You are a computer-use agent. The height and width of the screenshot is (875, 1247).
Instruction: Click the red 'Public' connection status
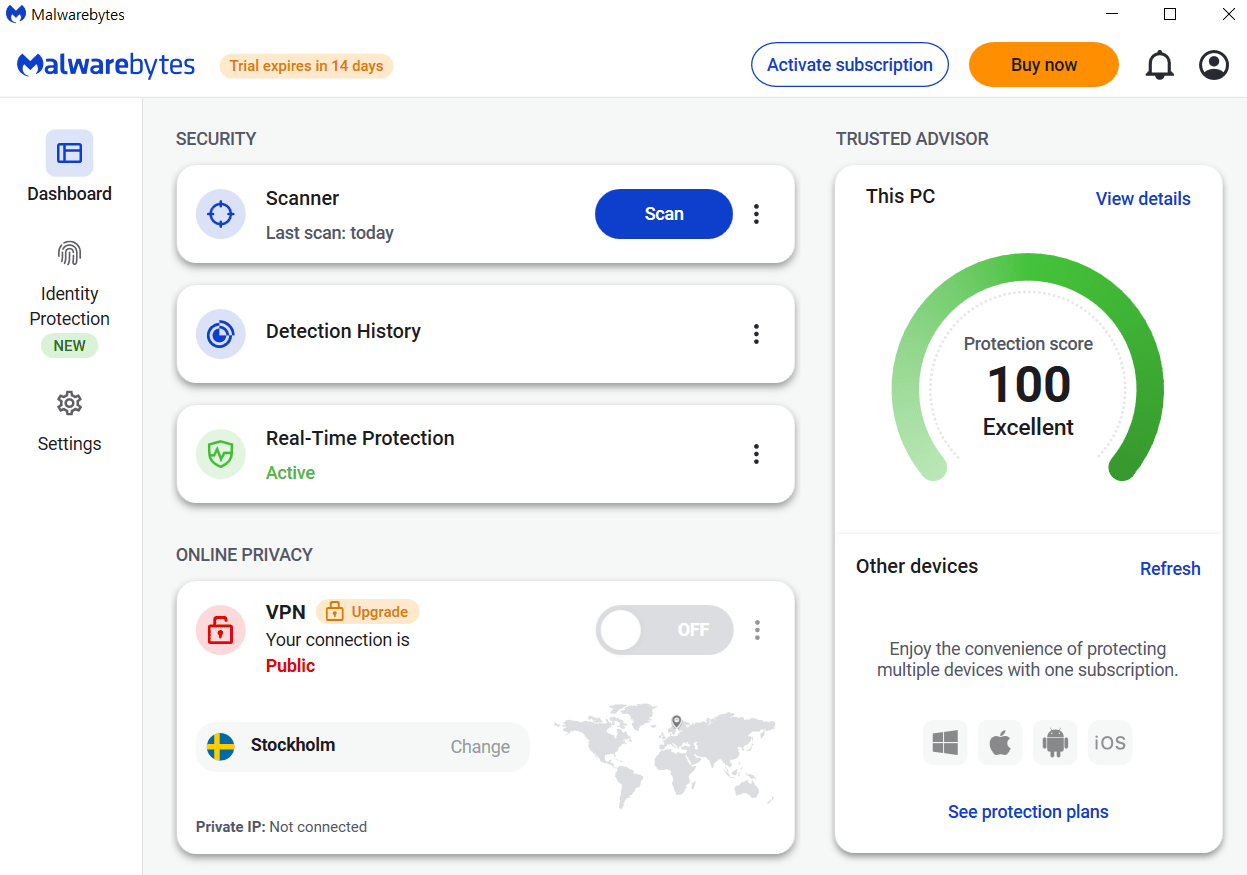click(290, 666)
